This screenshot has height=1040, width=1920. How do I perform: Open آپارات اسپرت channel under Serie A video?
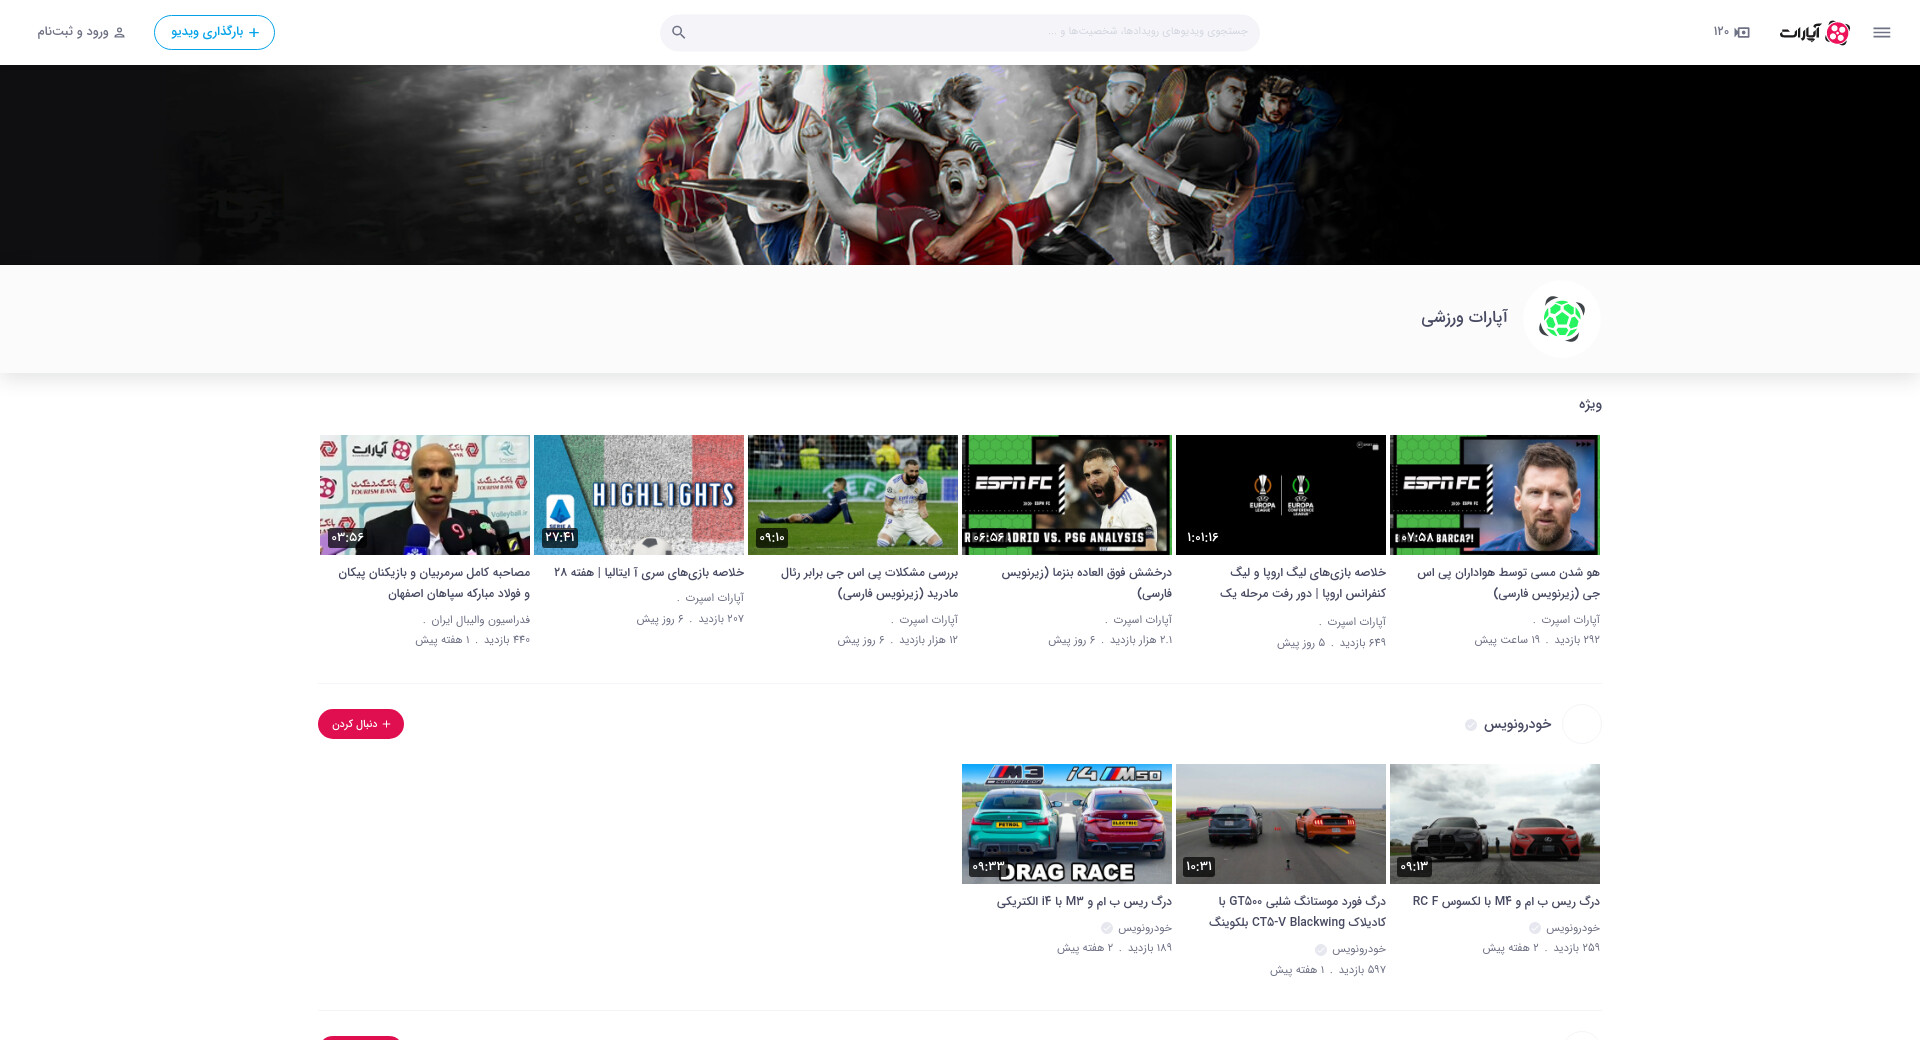pyautogui.click(x=714, y=598)
